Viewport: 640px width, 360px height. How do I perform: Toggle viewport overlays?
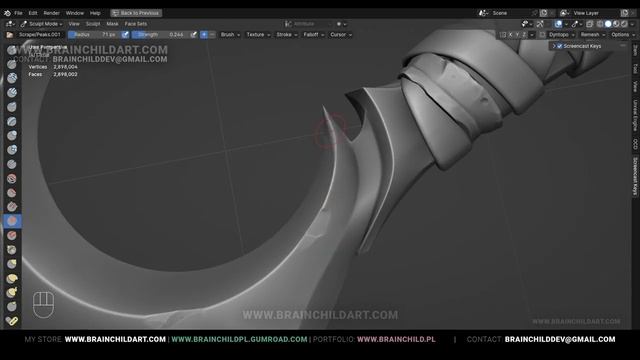point(558,24)
